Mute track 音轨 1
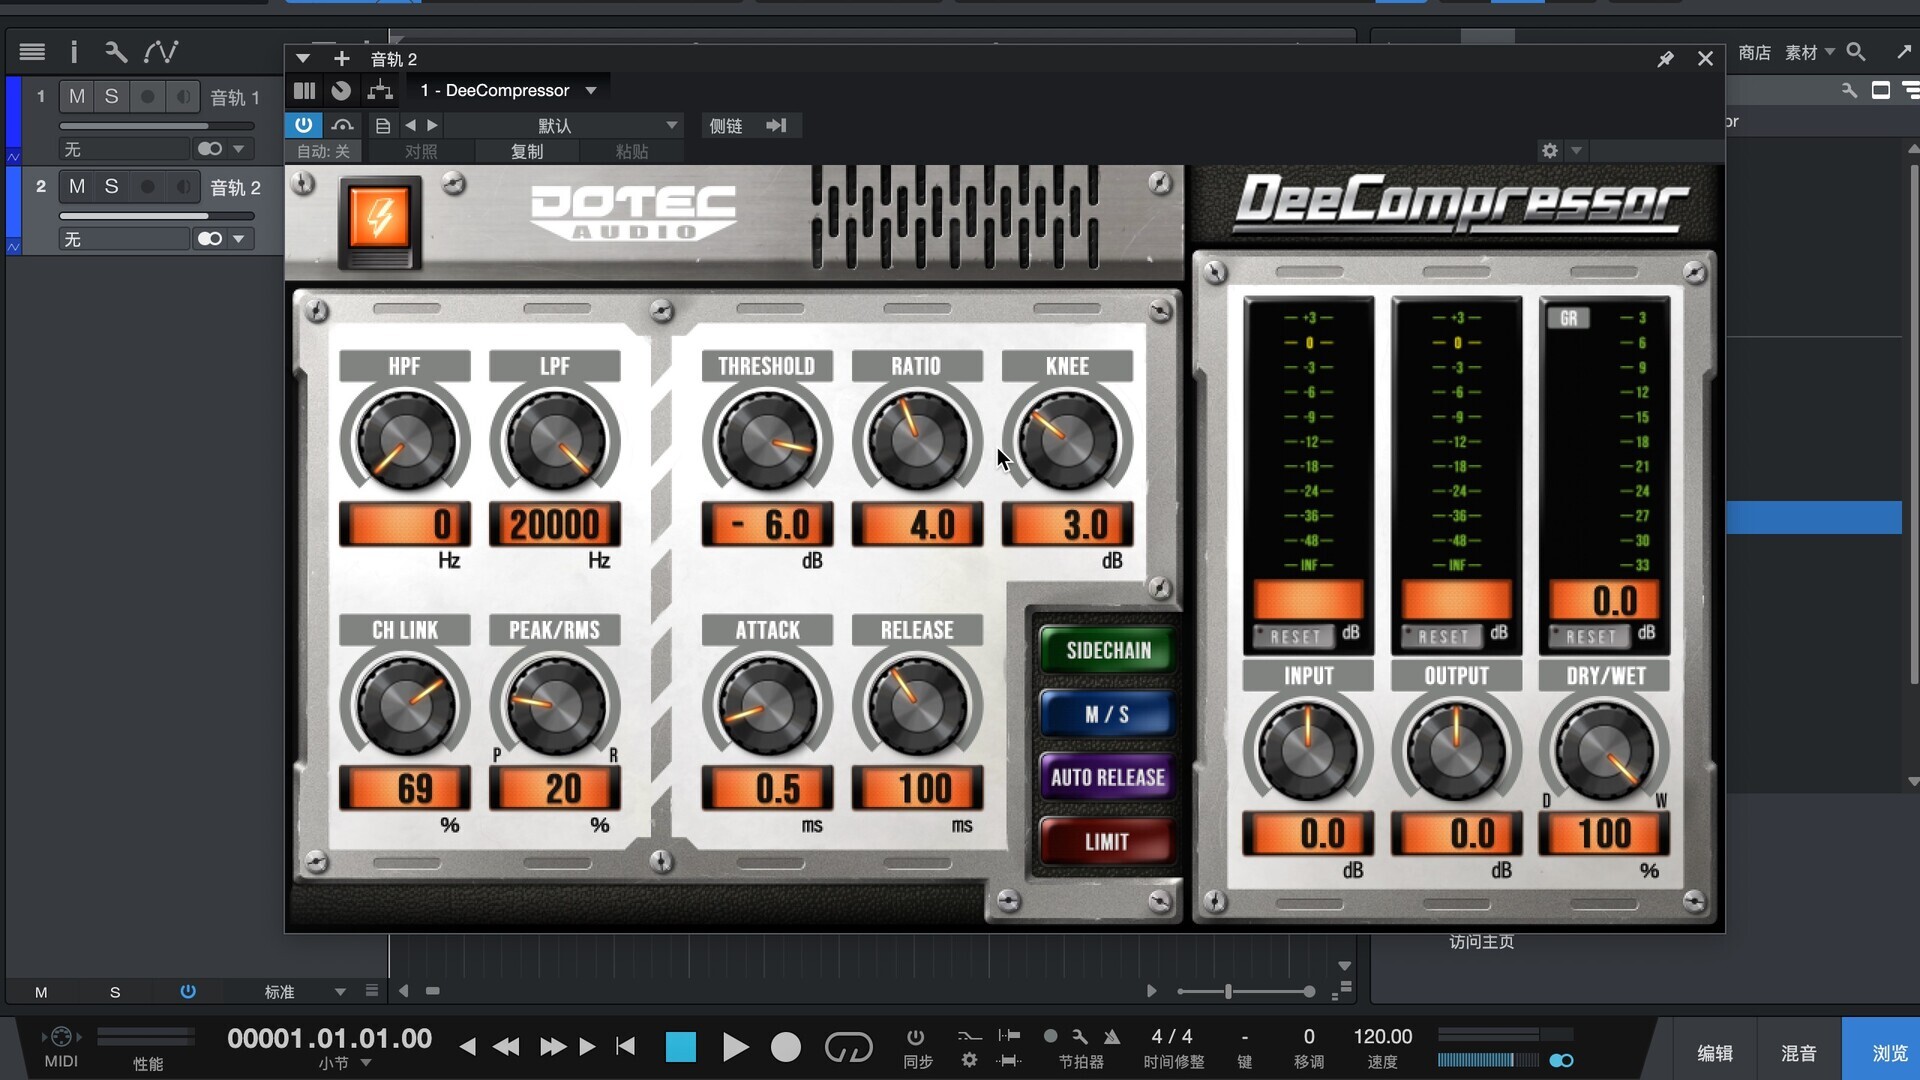Image resolution: width=1920 pixels, height=1080 pixels. pos(77,97)
